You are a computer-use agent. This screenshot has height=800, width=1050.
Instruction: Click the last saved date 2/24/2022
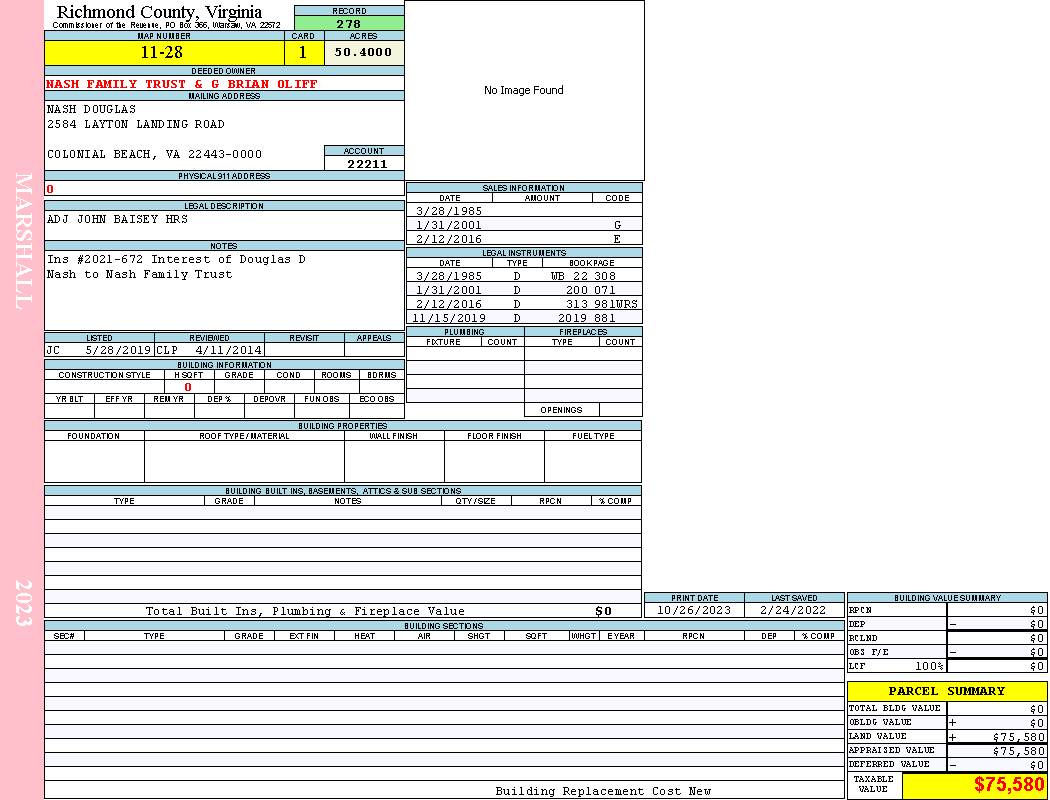793,610
